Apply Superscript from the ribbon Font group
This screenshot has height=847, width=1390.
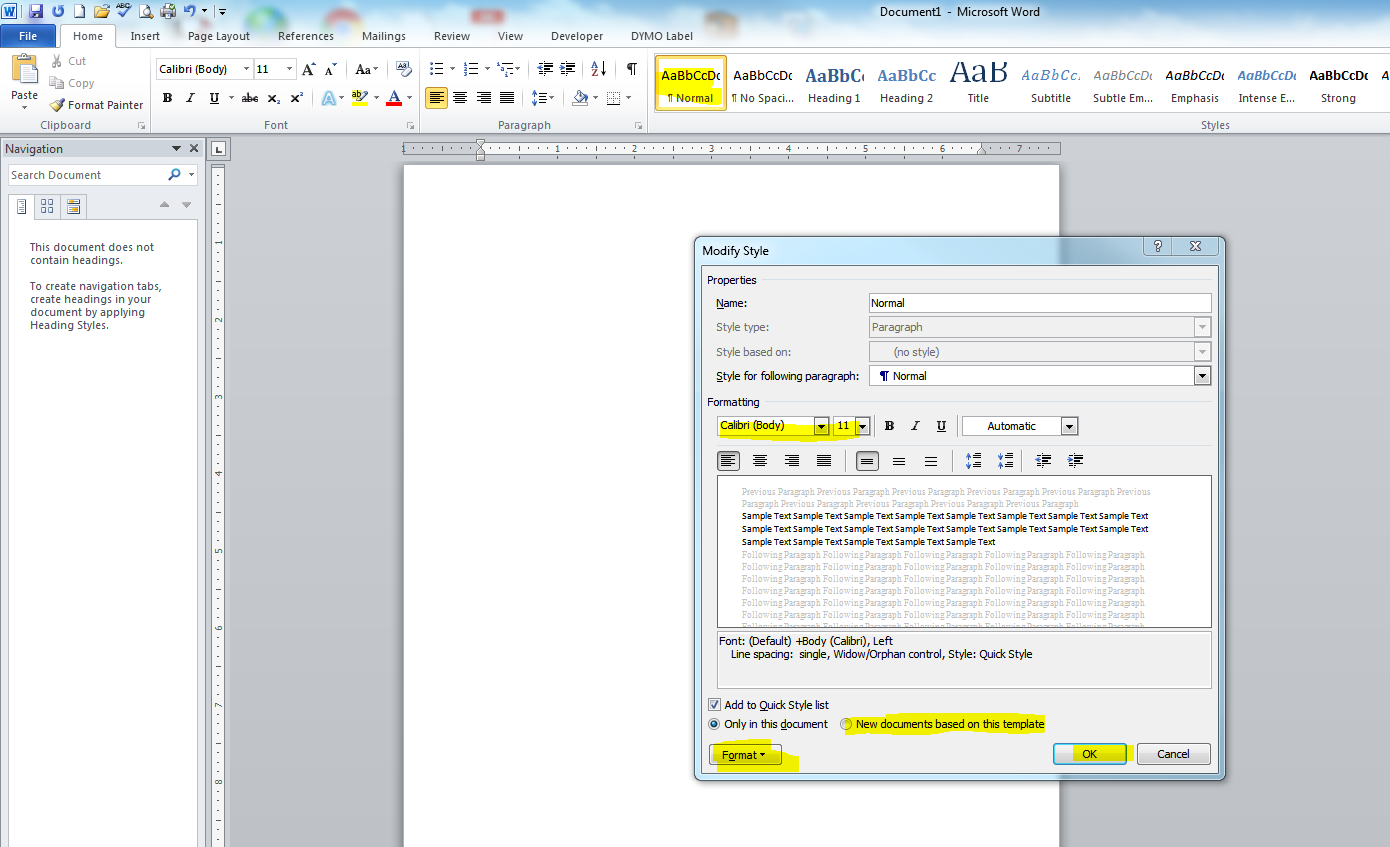pos(297,98)
